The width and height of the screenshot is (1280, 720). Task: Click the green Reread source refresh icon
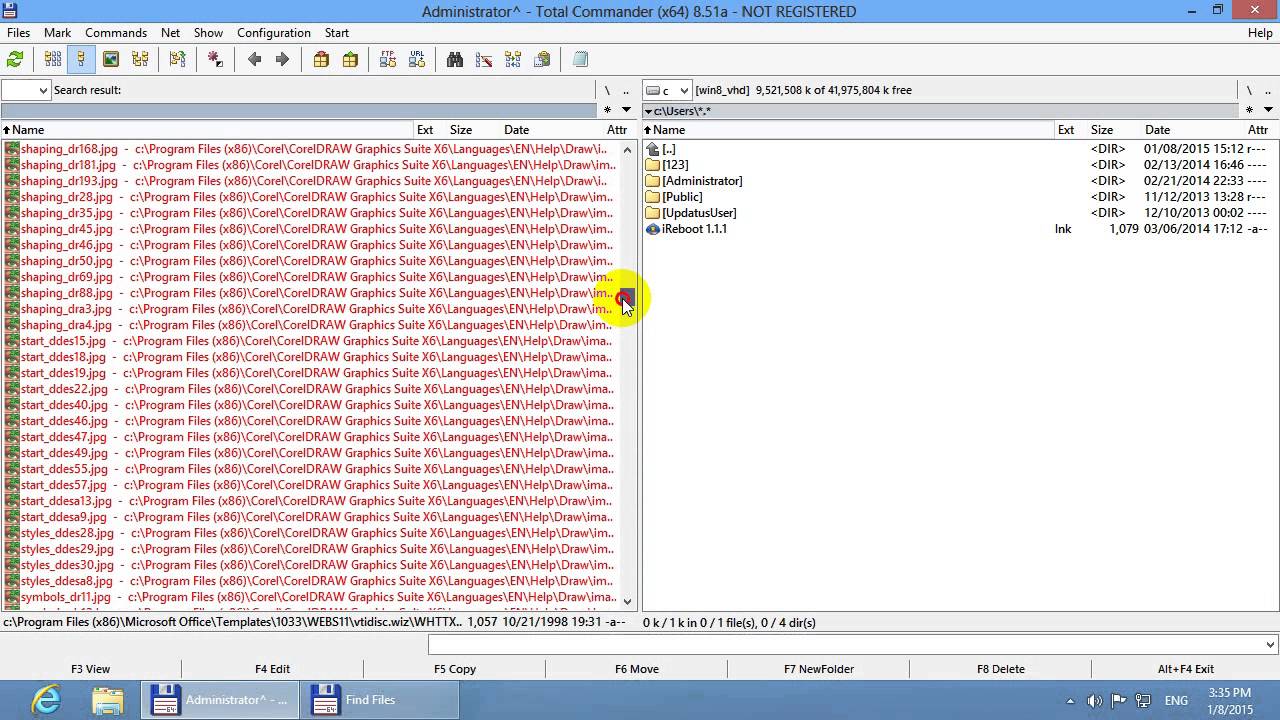click(x=15, y=59)
